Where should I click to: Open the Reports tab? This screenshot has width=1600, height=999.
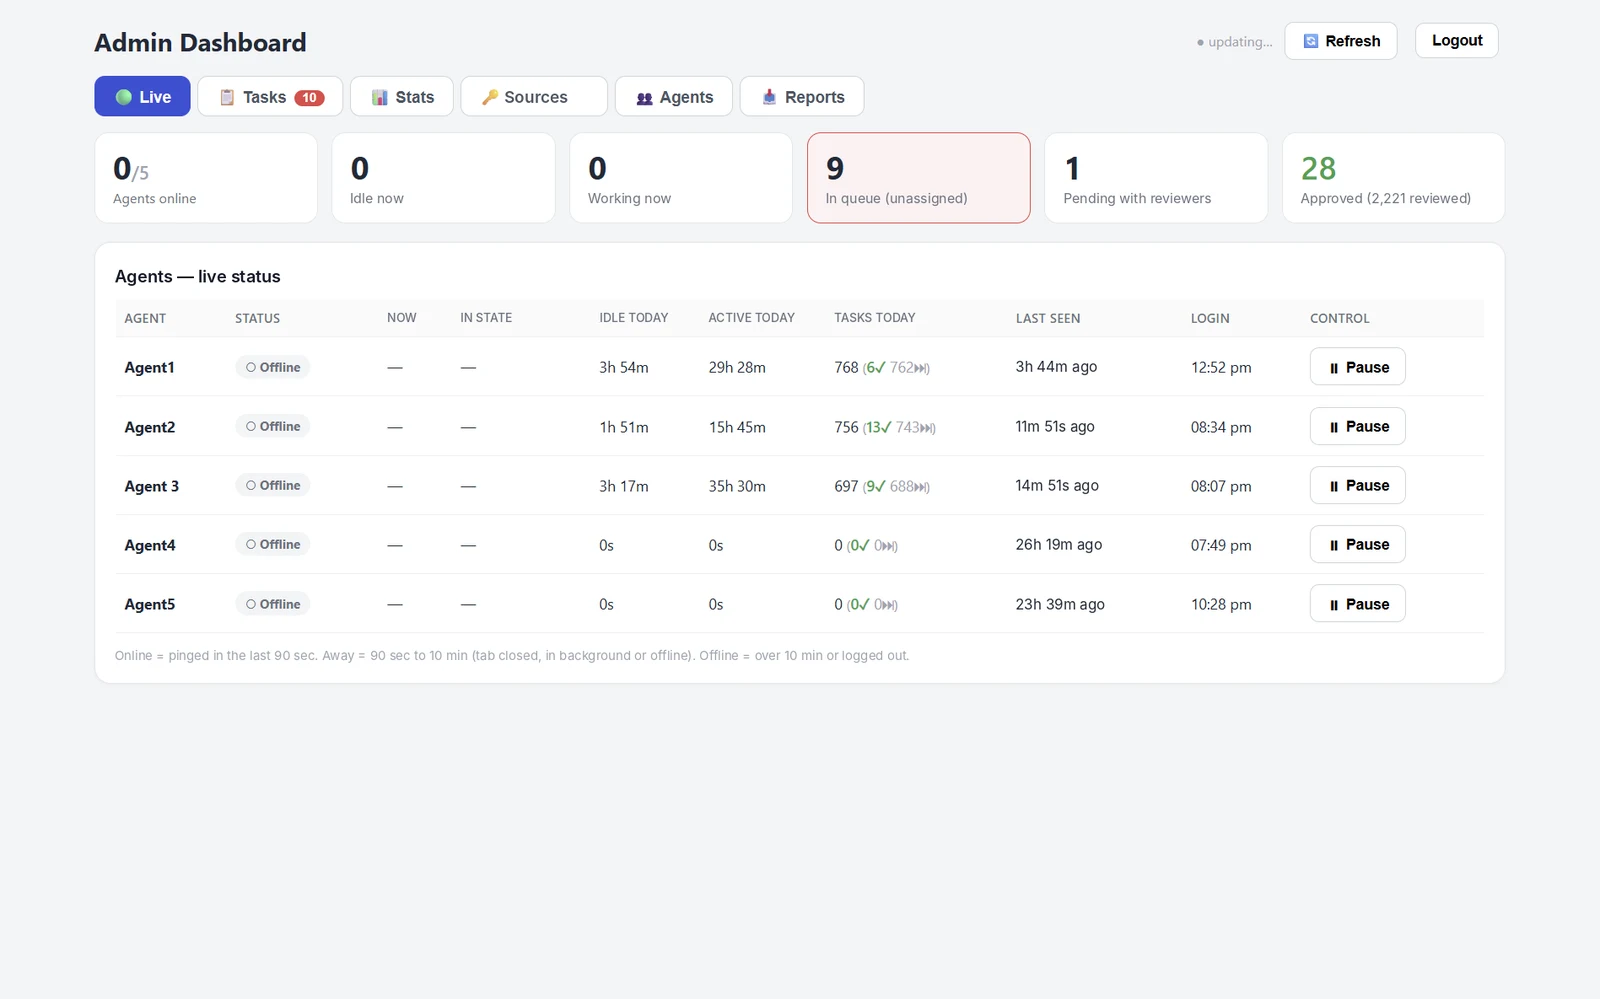tap(802, 96)
